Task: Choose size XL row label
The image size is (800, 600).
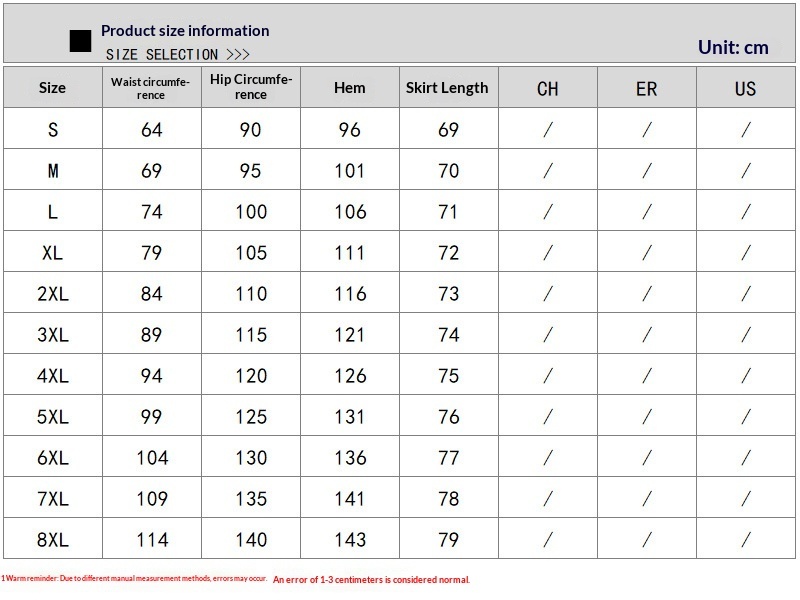Action: [x=53, y=253]
